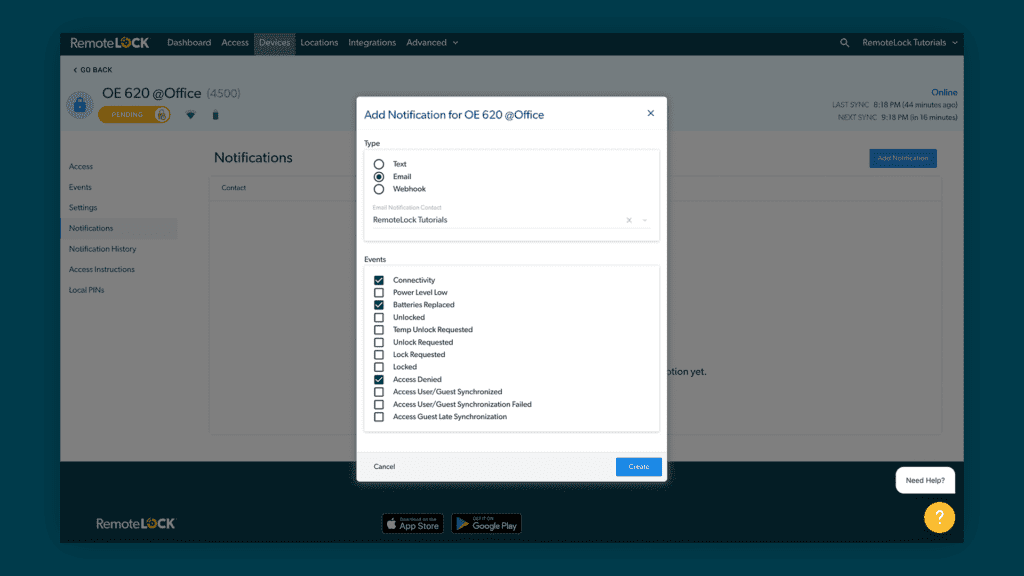This screenshot has width=1024, height=576.
Task: Click the GO BACK link
Action: click(x=93, y=70)
